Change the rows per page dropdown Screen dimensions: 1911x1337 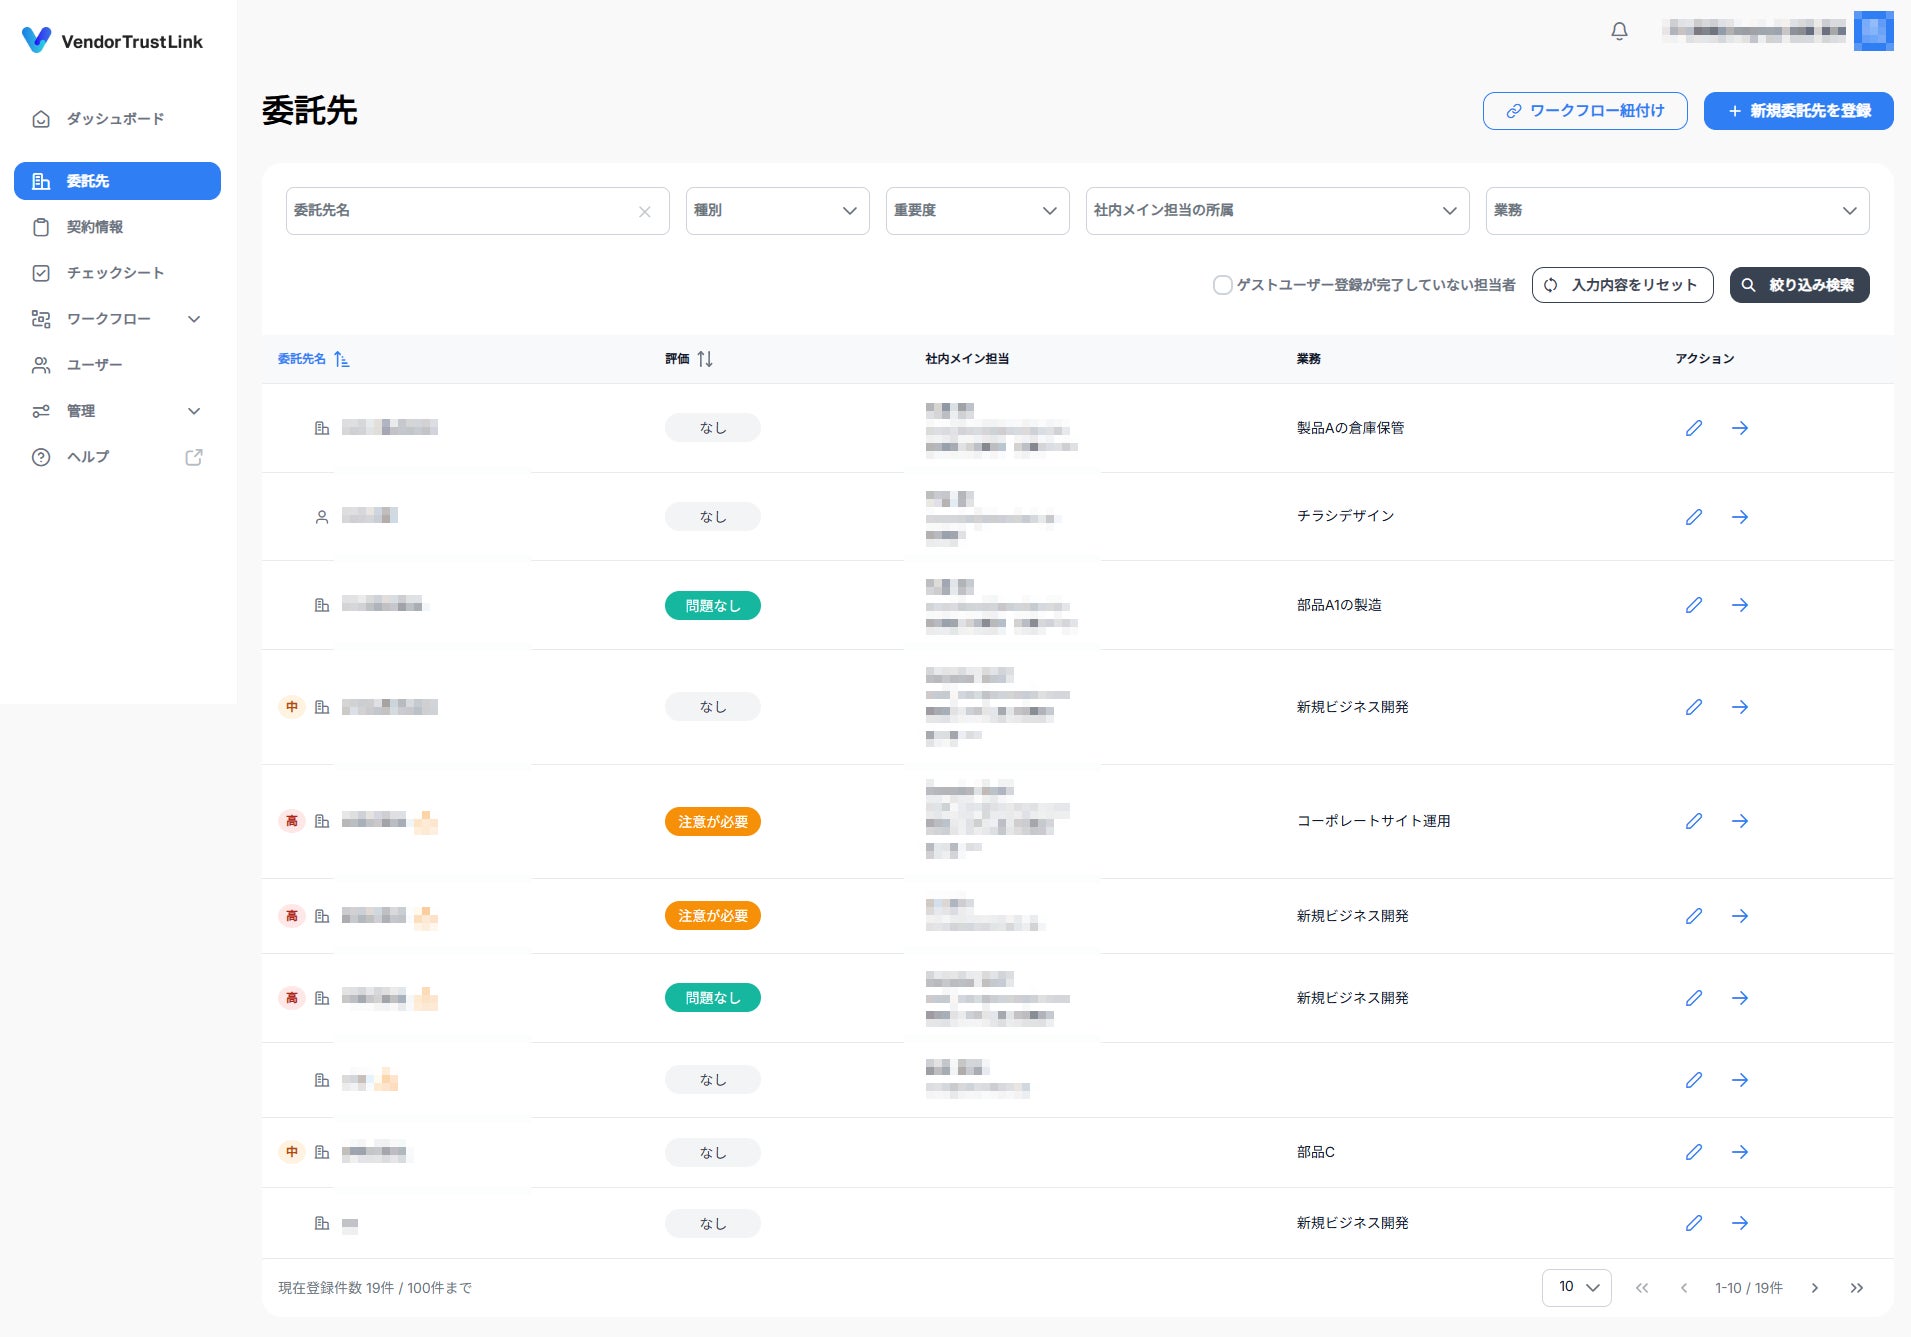point(1576,1288)
